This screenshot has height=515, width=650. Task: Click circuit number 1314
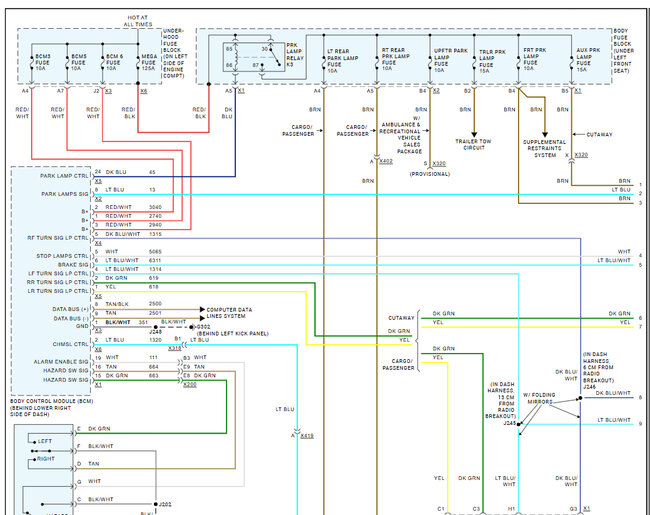click(155, 269)
